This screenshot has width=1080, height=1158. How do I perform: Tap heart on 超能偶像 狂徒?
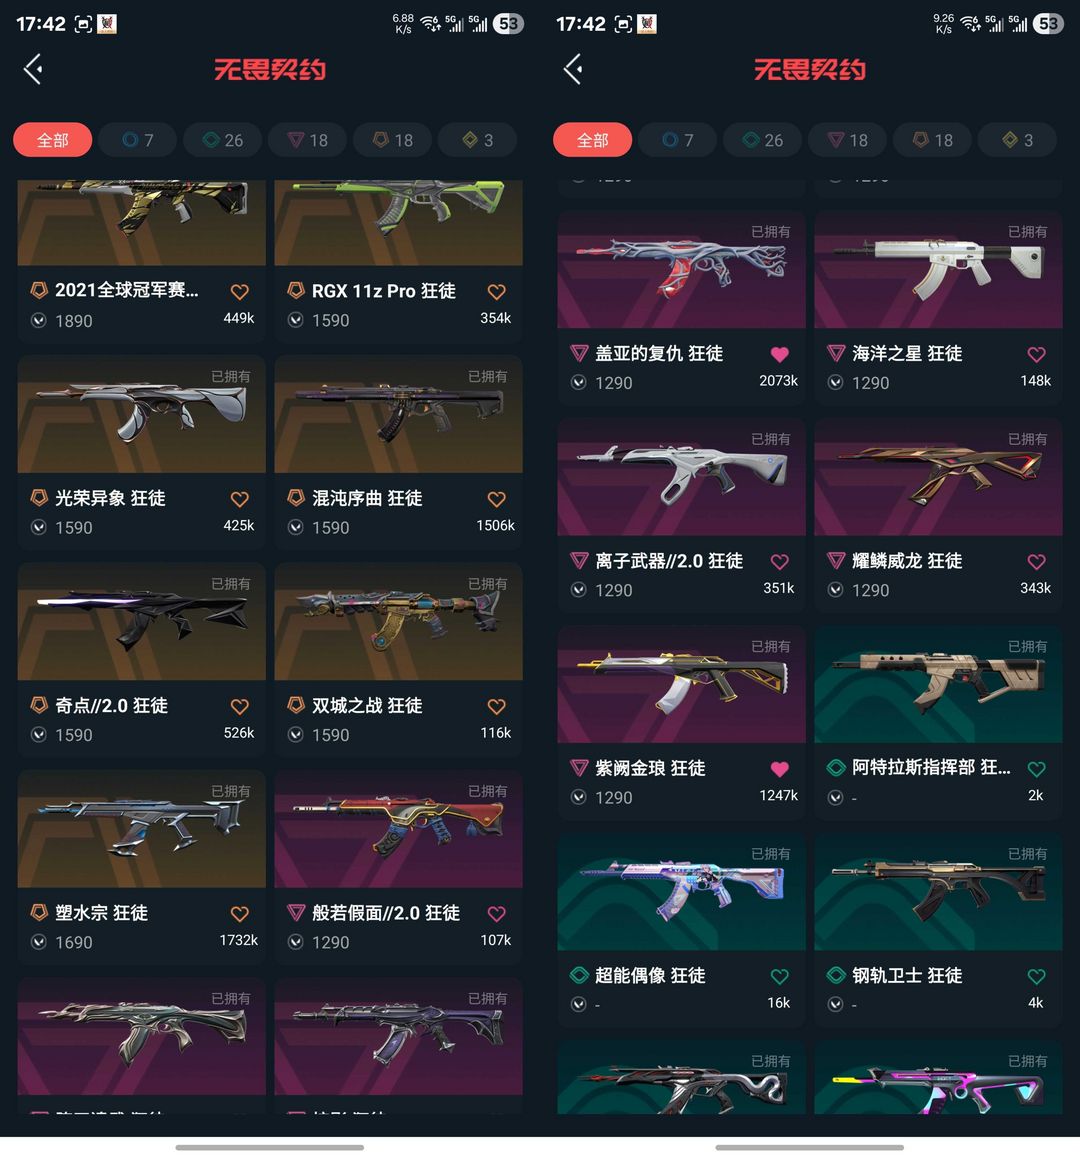tap(779, 976)
